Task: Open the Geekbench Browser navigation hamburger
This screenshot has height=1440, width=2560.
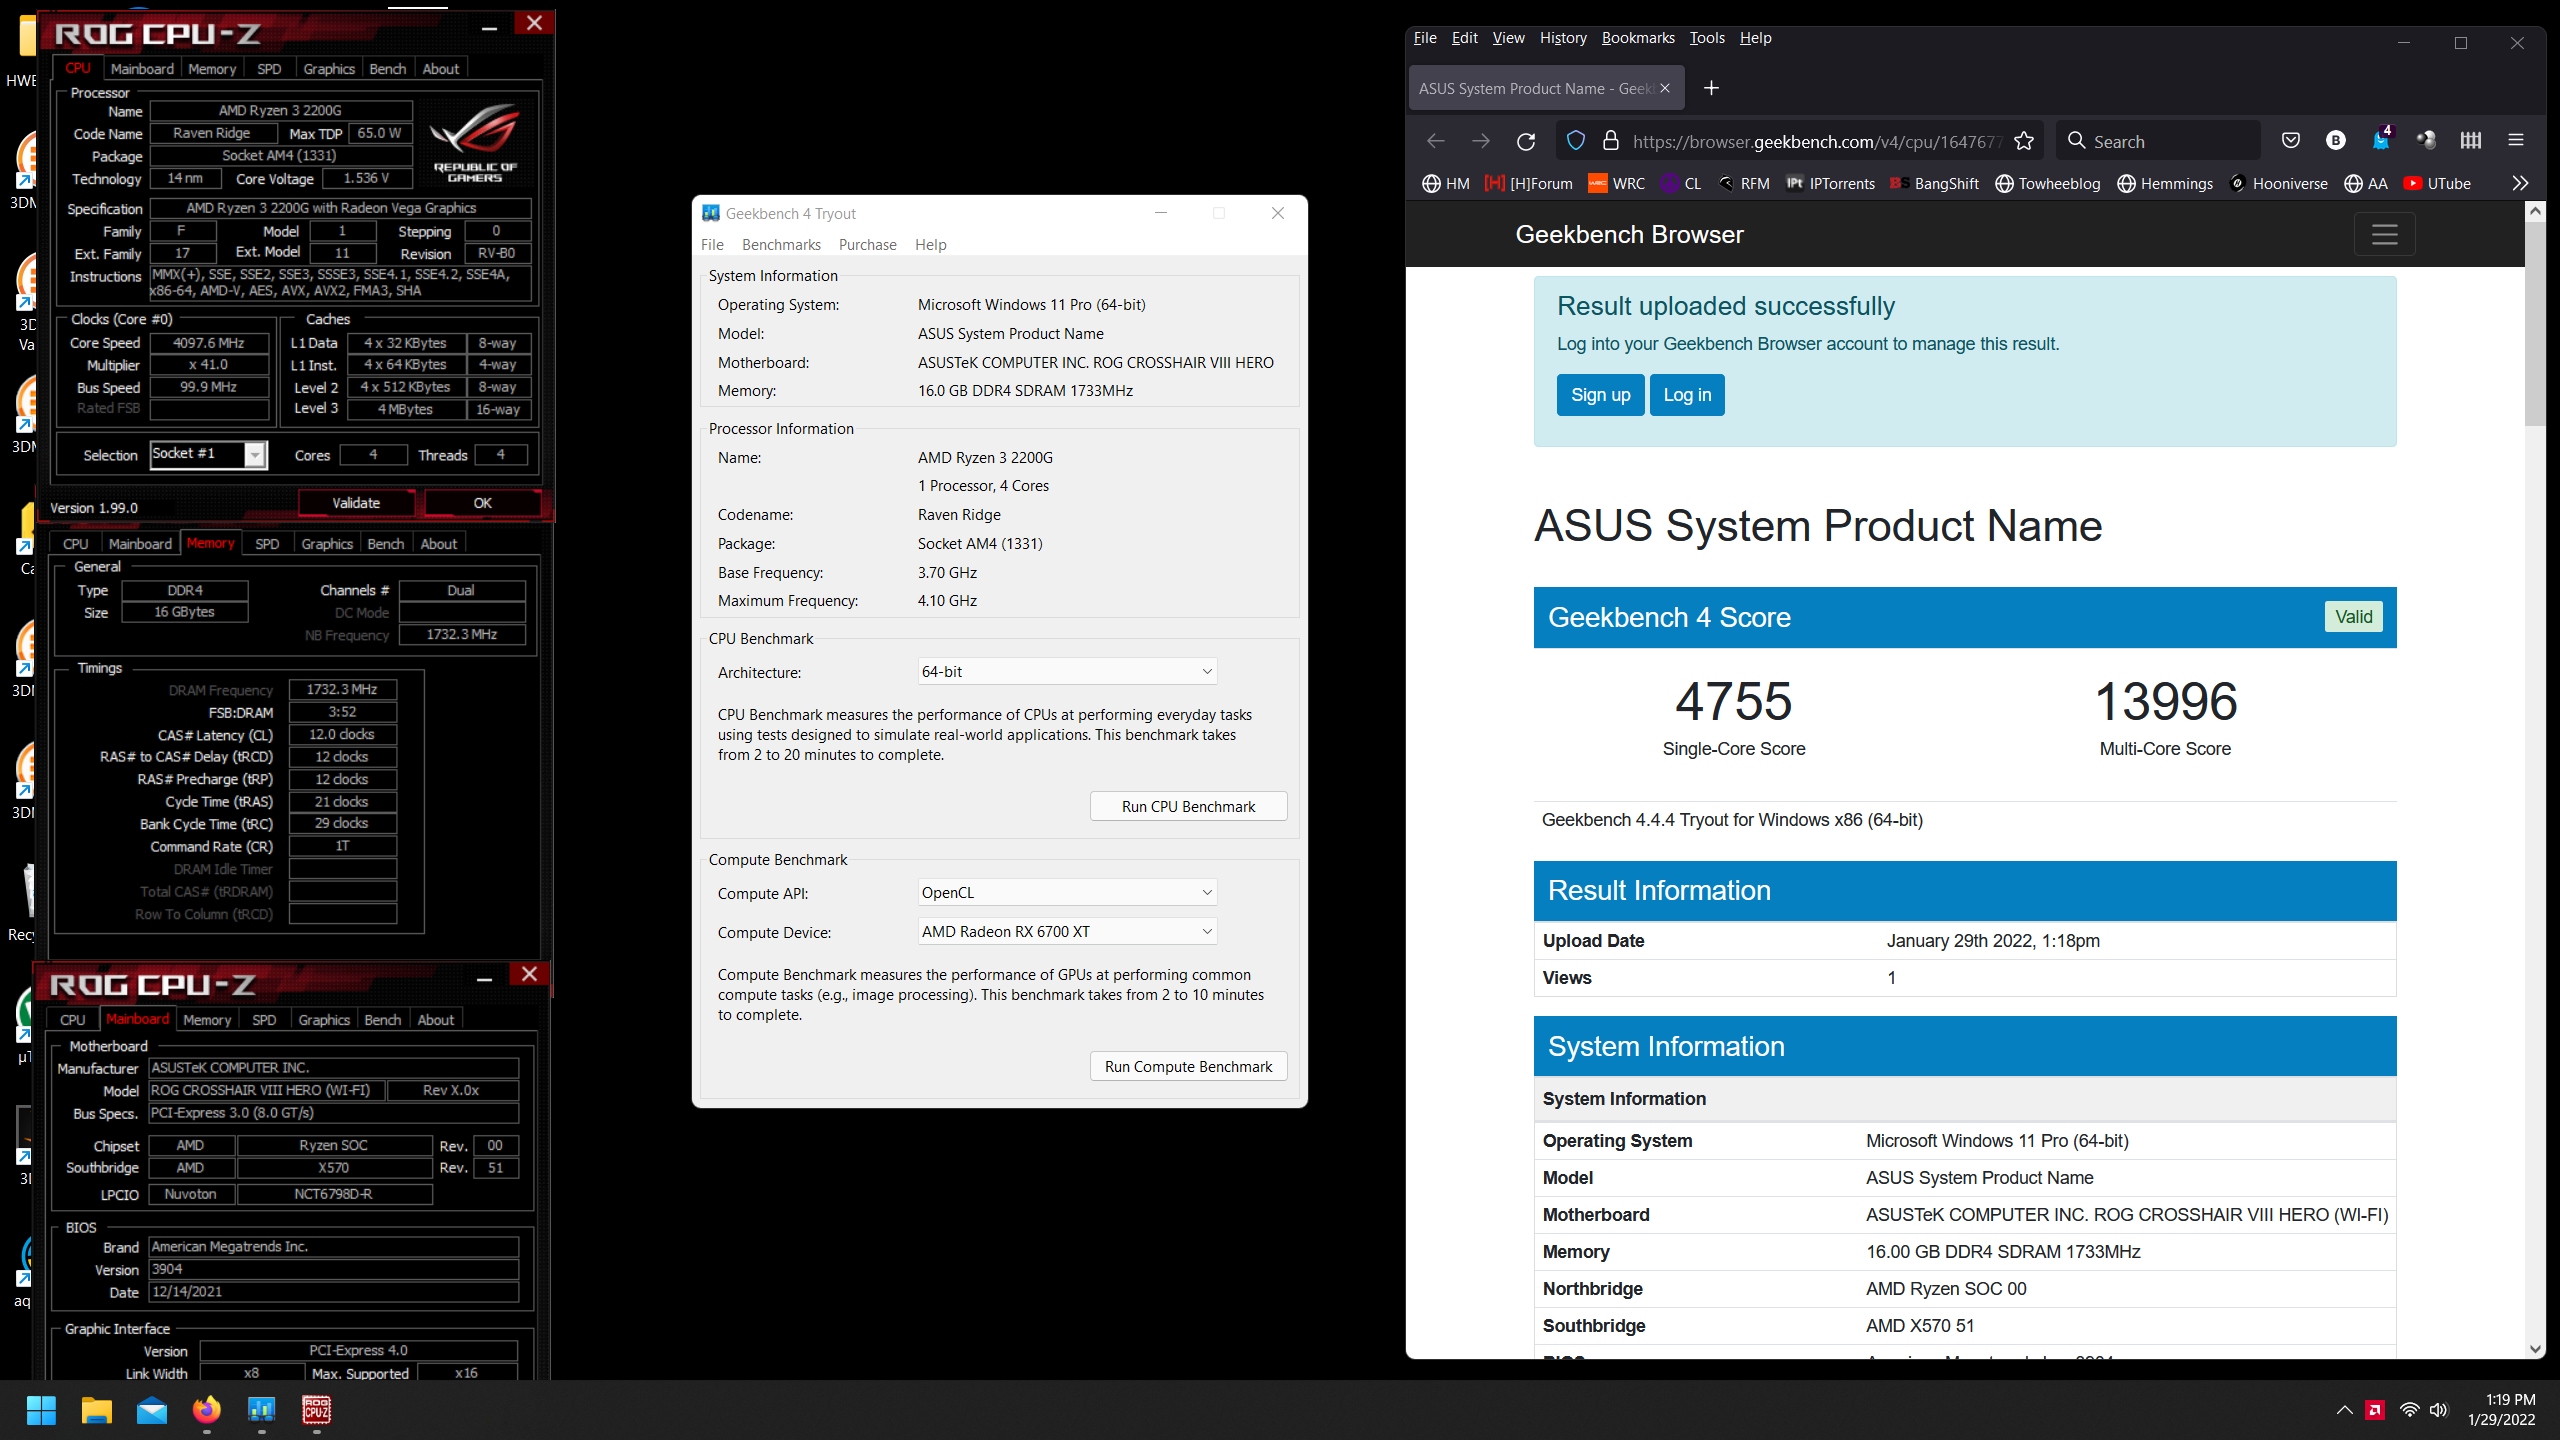Action: pyautogui.click(x=2385, y=234)
